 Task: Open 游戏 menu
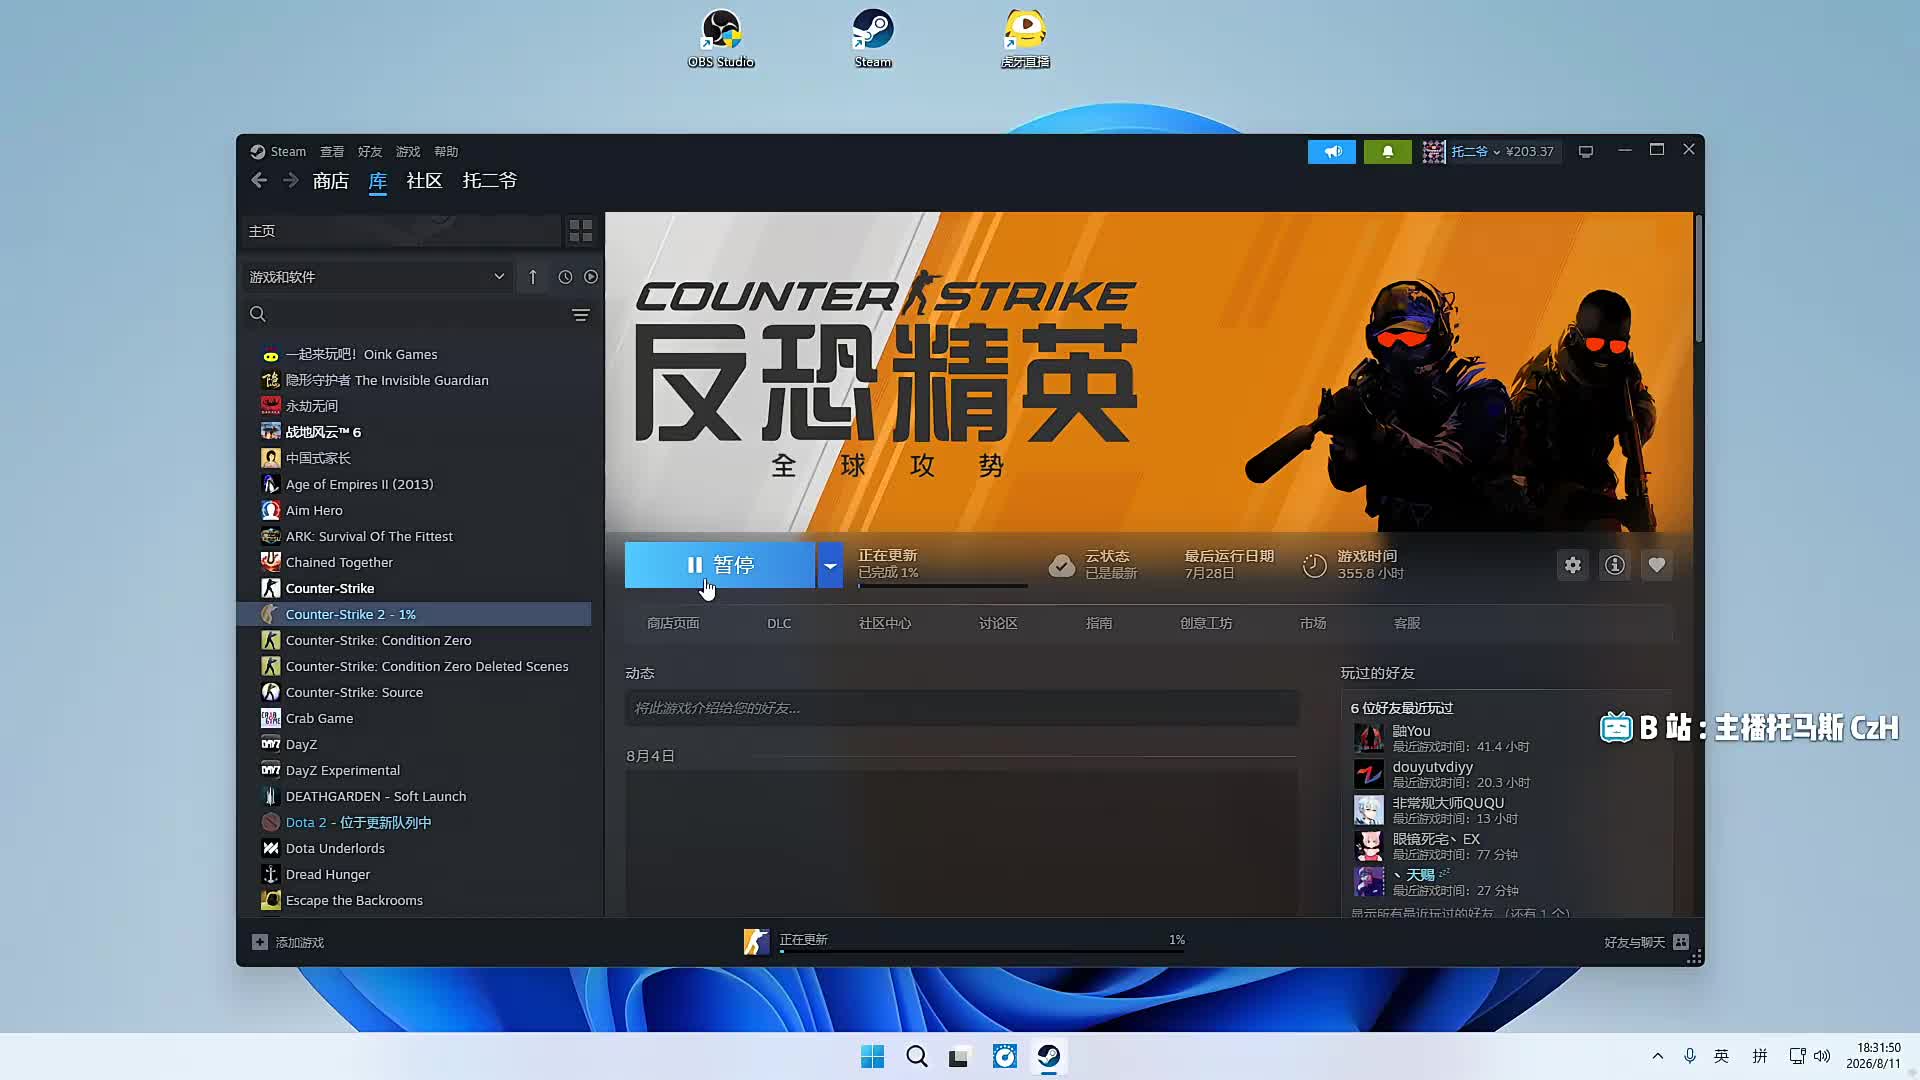pos(408,152)
